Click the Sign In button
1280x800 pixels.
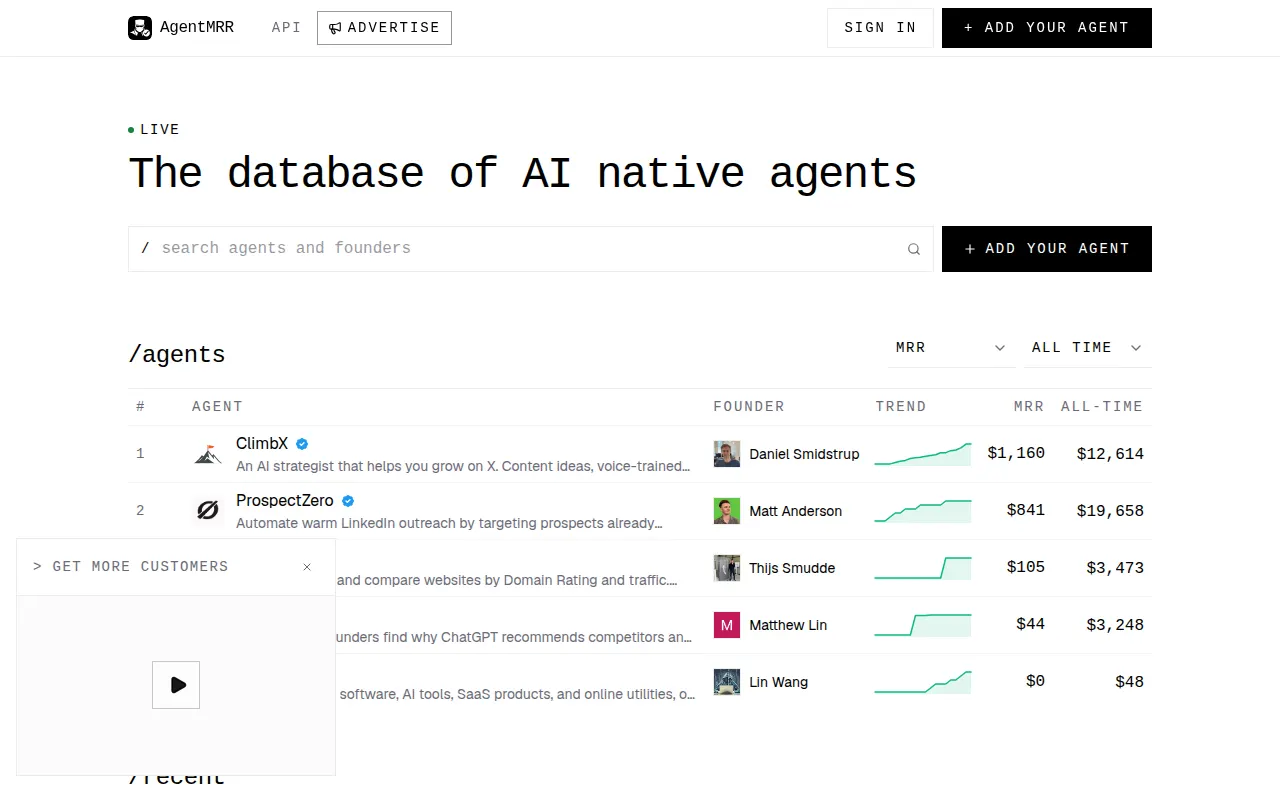click(880, 28)
